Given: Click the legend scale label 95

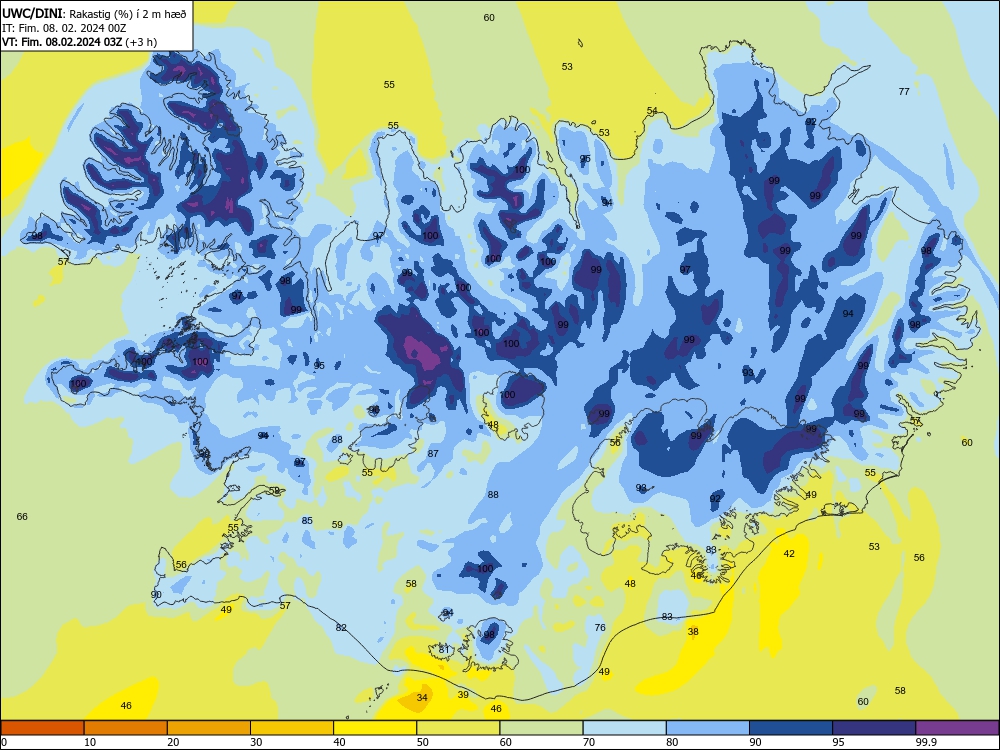Looking at the screenshot, I should click(838, 742).
